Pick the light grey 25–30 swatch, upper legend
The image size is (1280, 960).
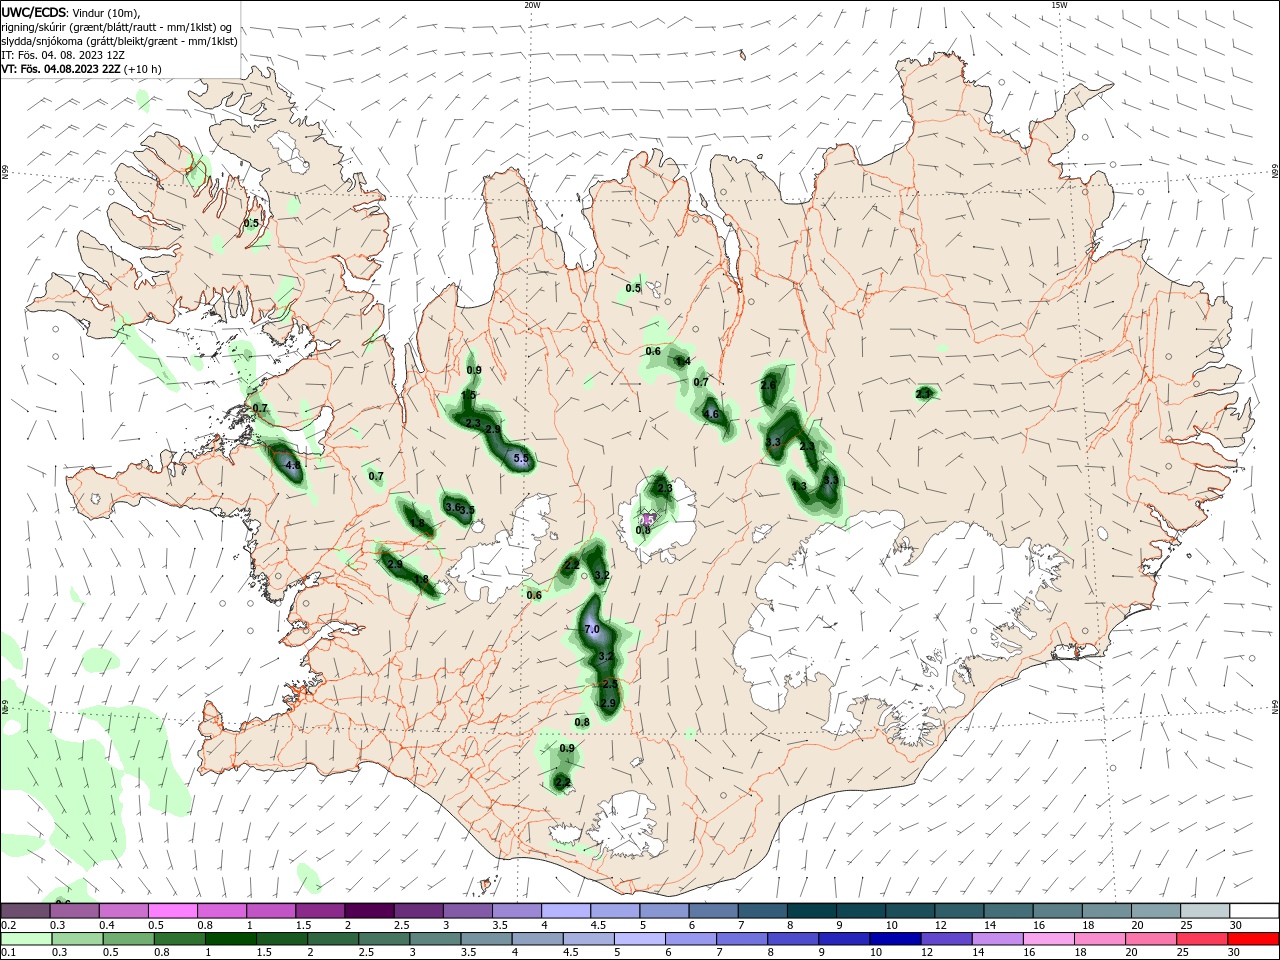(1206, 911)
